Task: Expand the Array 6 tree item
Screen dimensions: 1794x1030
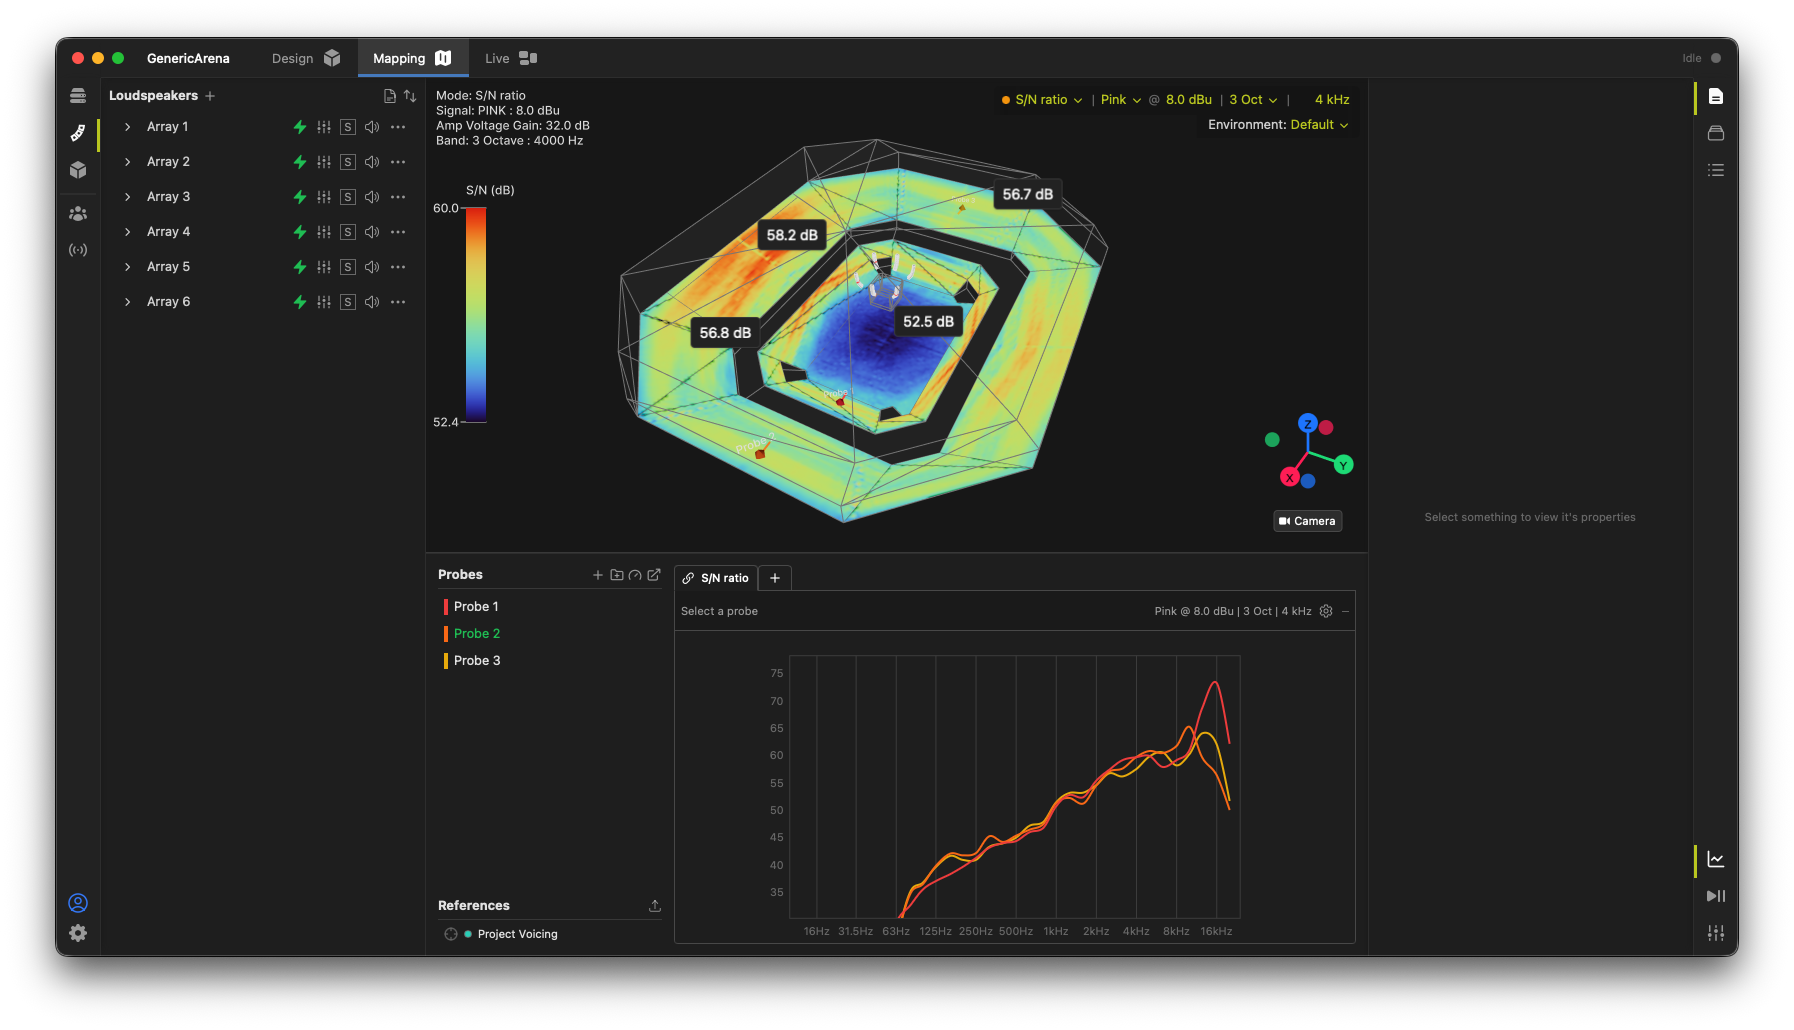Action: [x=127, y=302]
